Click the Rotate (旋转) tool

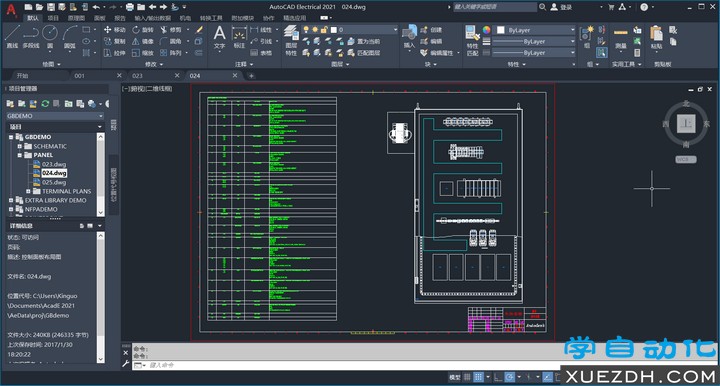[x=143, y=30]
